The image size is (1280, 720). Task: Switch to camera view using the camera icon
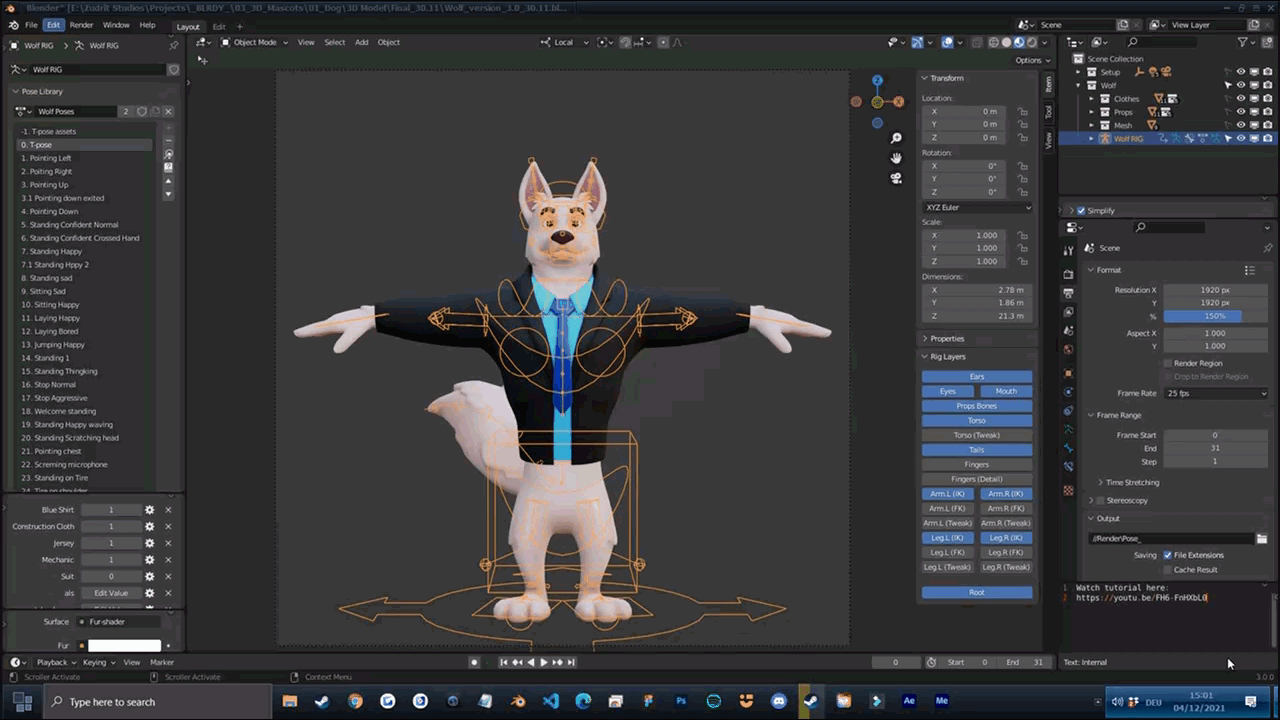point(896,178)
